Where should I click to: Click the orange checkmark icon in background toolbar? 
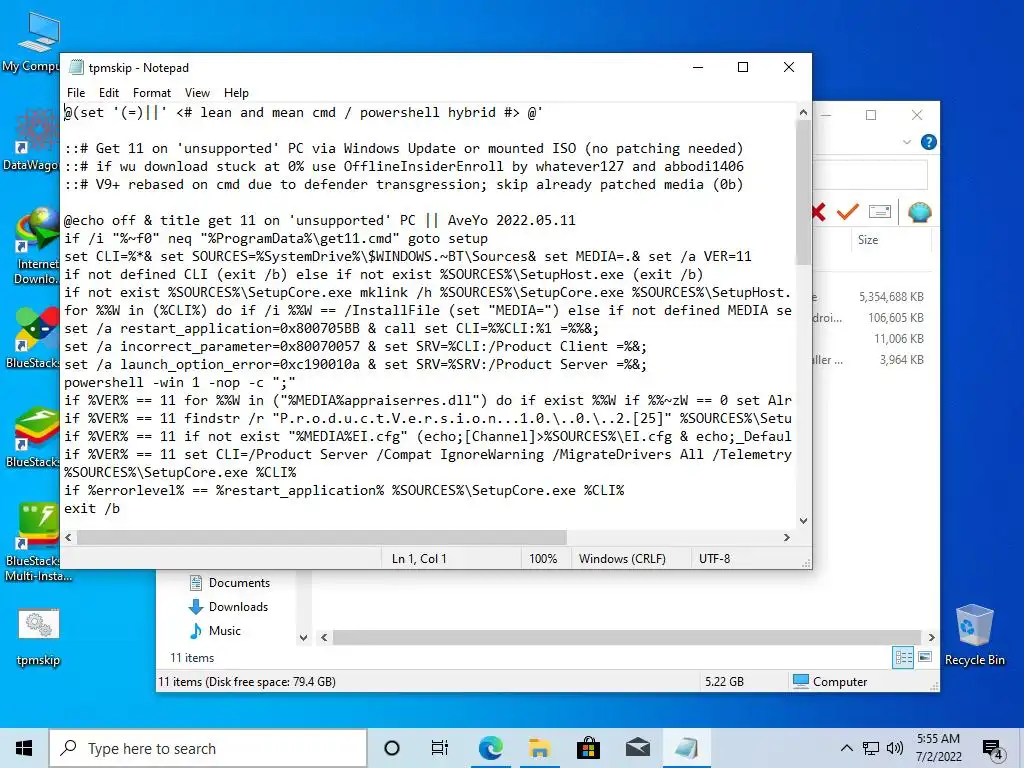point(848,212)
